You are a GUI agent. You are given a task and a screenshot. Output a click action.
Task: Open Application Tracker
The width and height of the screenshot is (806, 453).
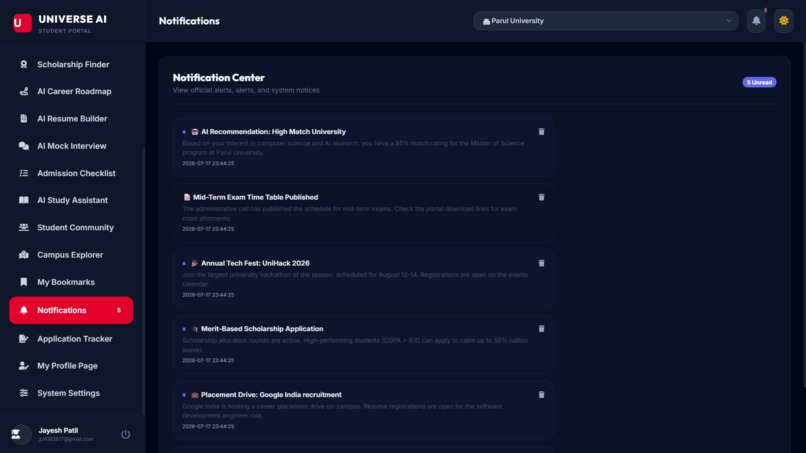coord(71,339)
